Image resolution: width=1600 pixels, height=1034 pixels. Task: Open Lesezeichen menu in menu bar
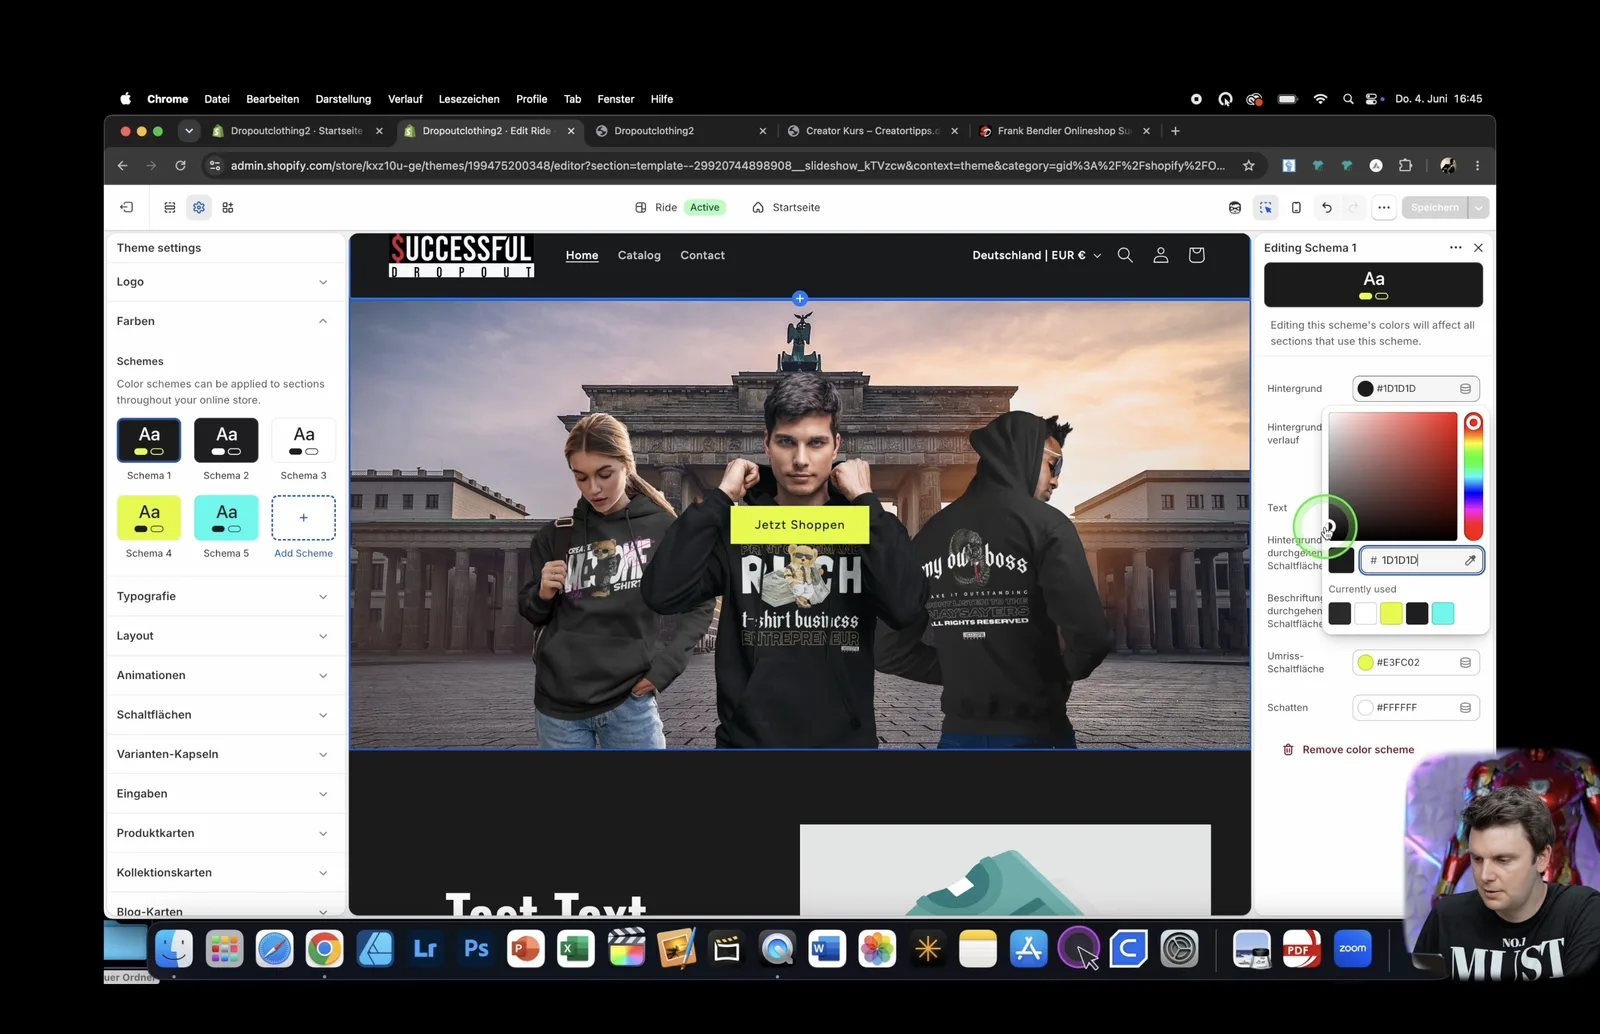(469, 99)
